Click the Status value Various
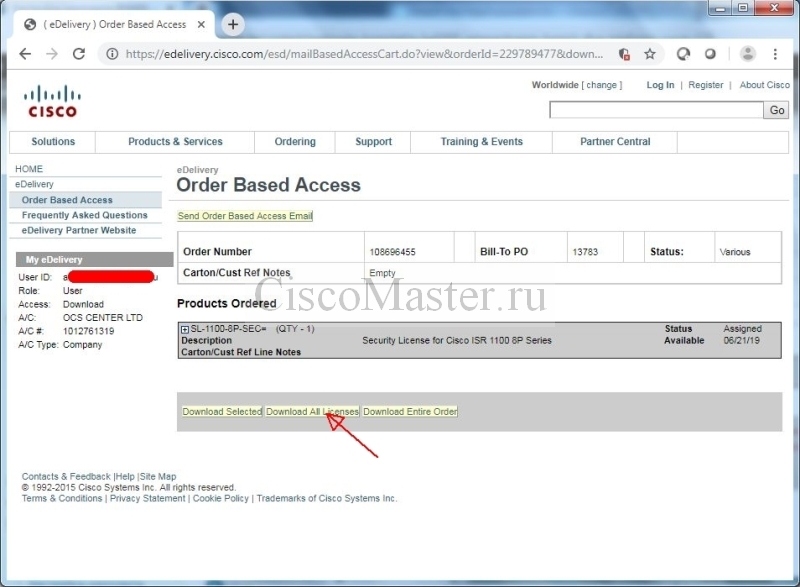 tap(735, 252)
